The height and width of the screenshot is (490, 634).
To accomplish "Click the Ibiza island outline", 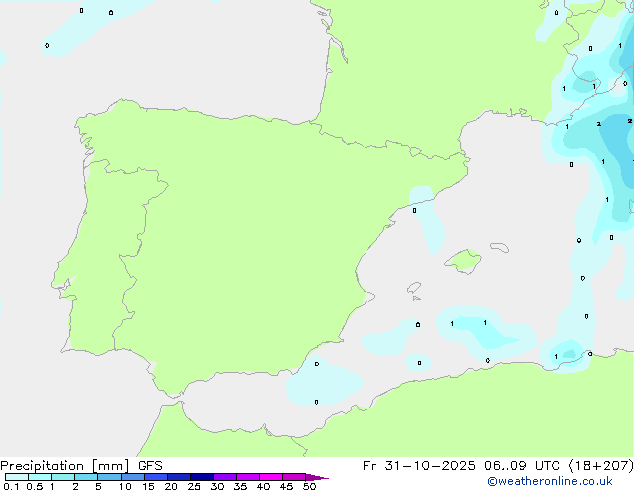I will 414,288.
